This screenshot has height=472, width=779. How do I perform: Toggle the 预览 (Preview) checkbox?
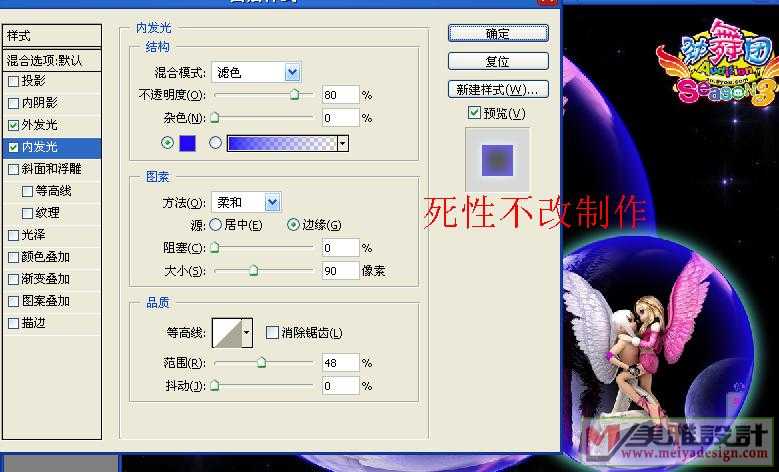474,113
